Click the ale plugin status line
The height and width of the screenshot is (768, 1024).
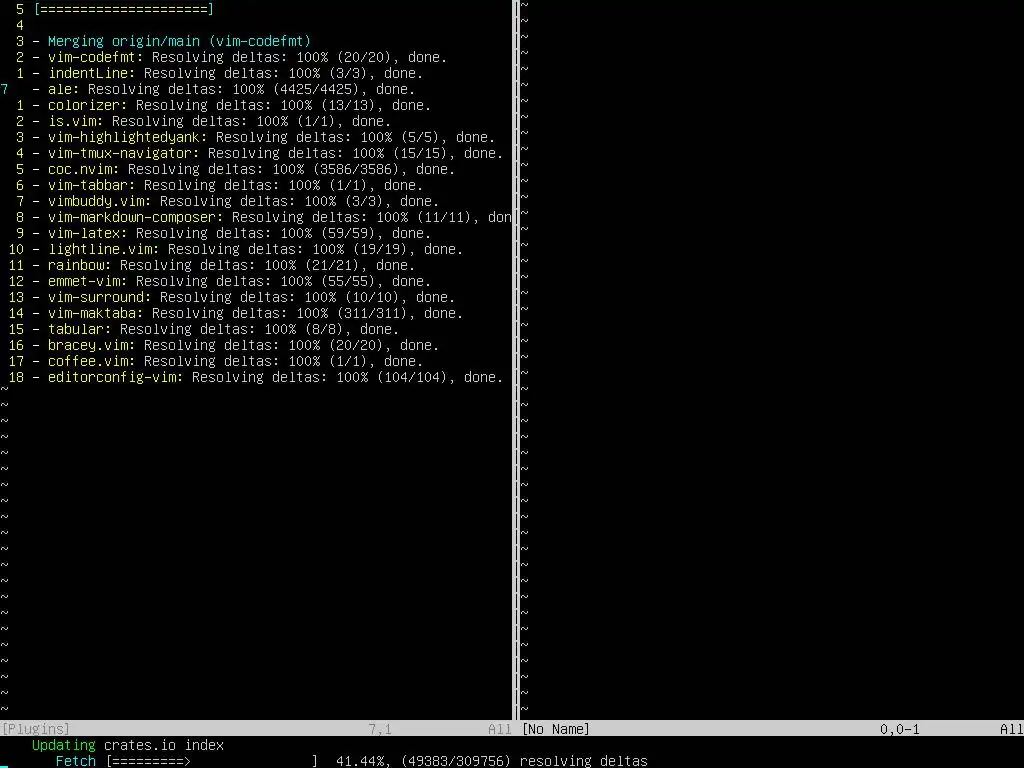pyautogui.click(x=224, y=89)
